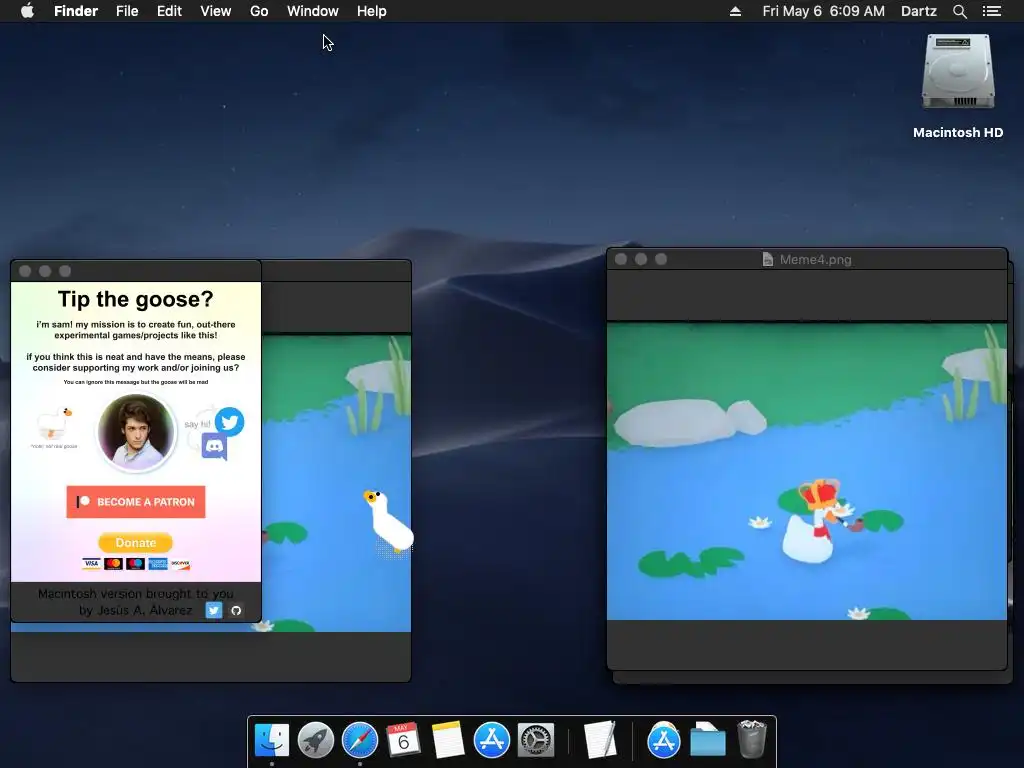
Task: Open App Store next to Notes in Dock
Action: pos(491,741)
